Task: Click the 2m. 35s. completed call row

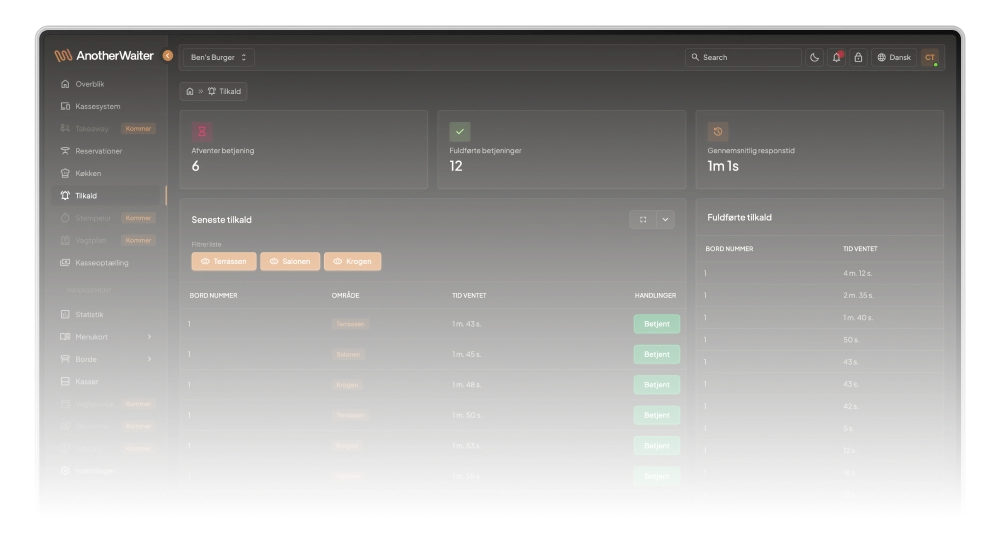Action: coord(820,295)
